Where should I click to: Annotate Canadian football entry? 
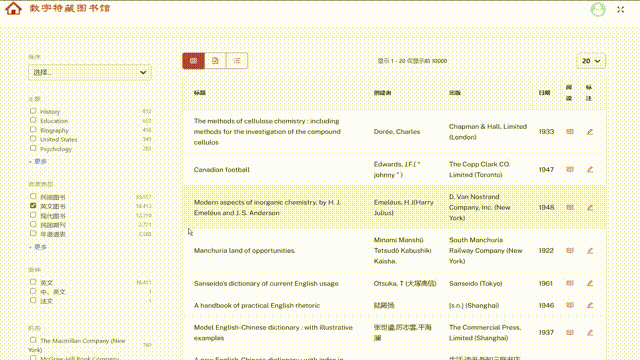[590, 169]
